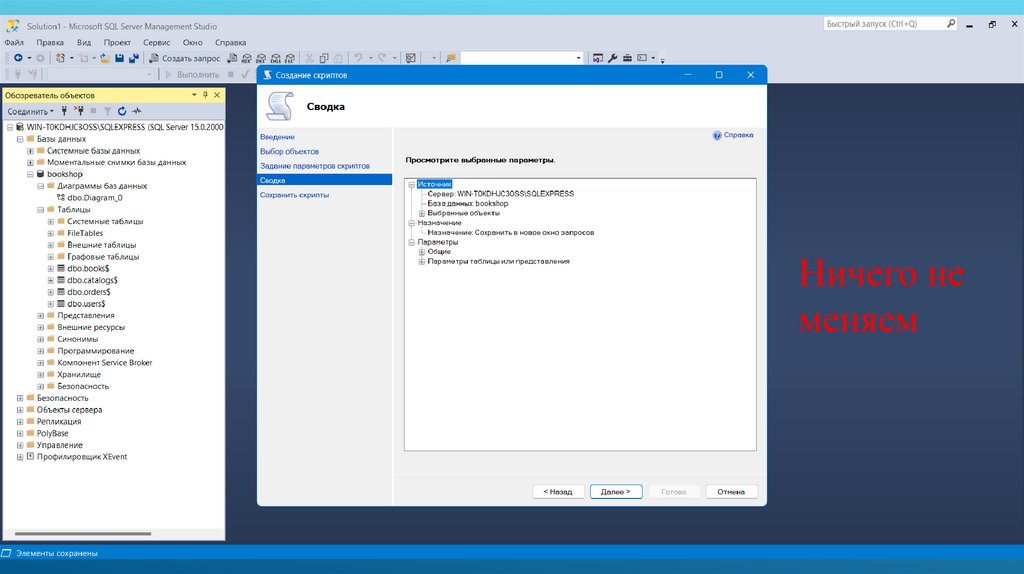This screenshot has width=1024, height=574.
Task: Click the Выполнить execute button
Action: click(192, 74)
